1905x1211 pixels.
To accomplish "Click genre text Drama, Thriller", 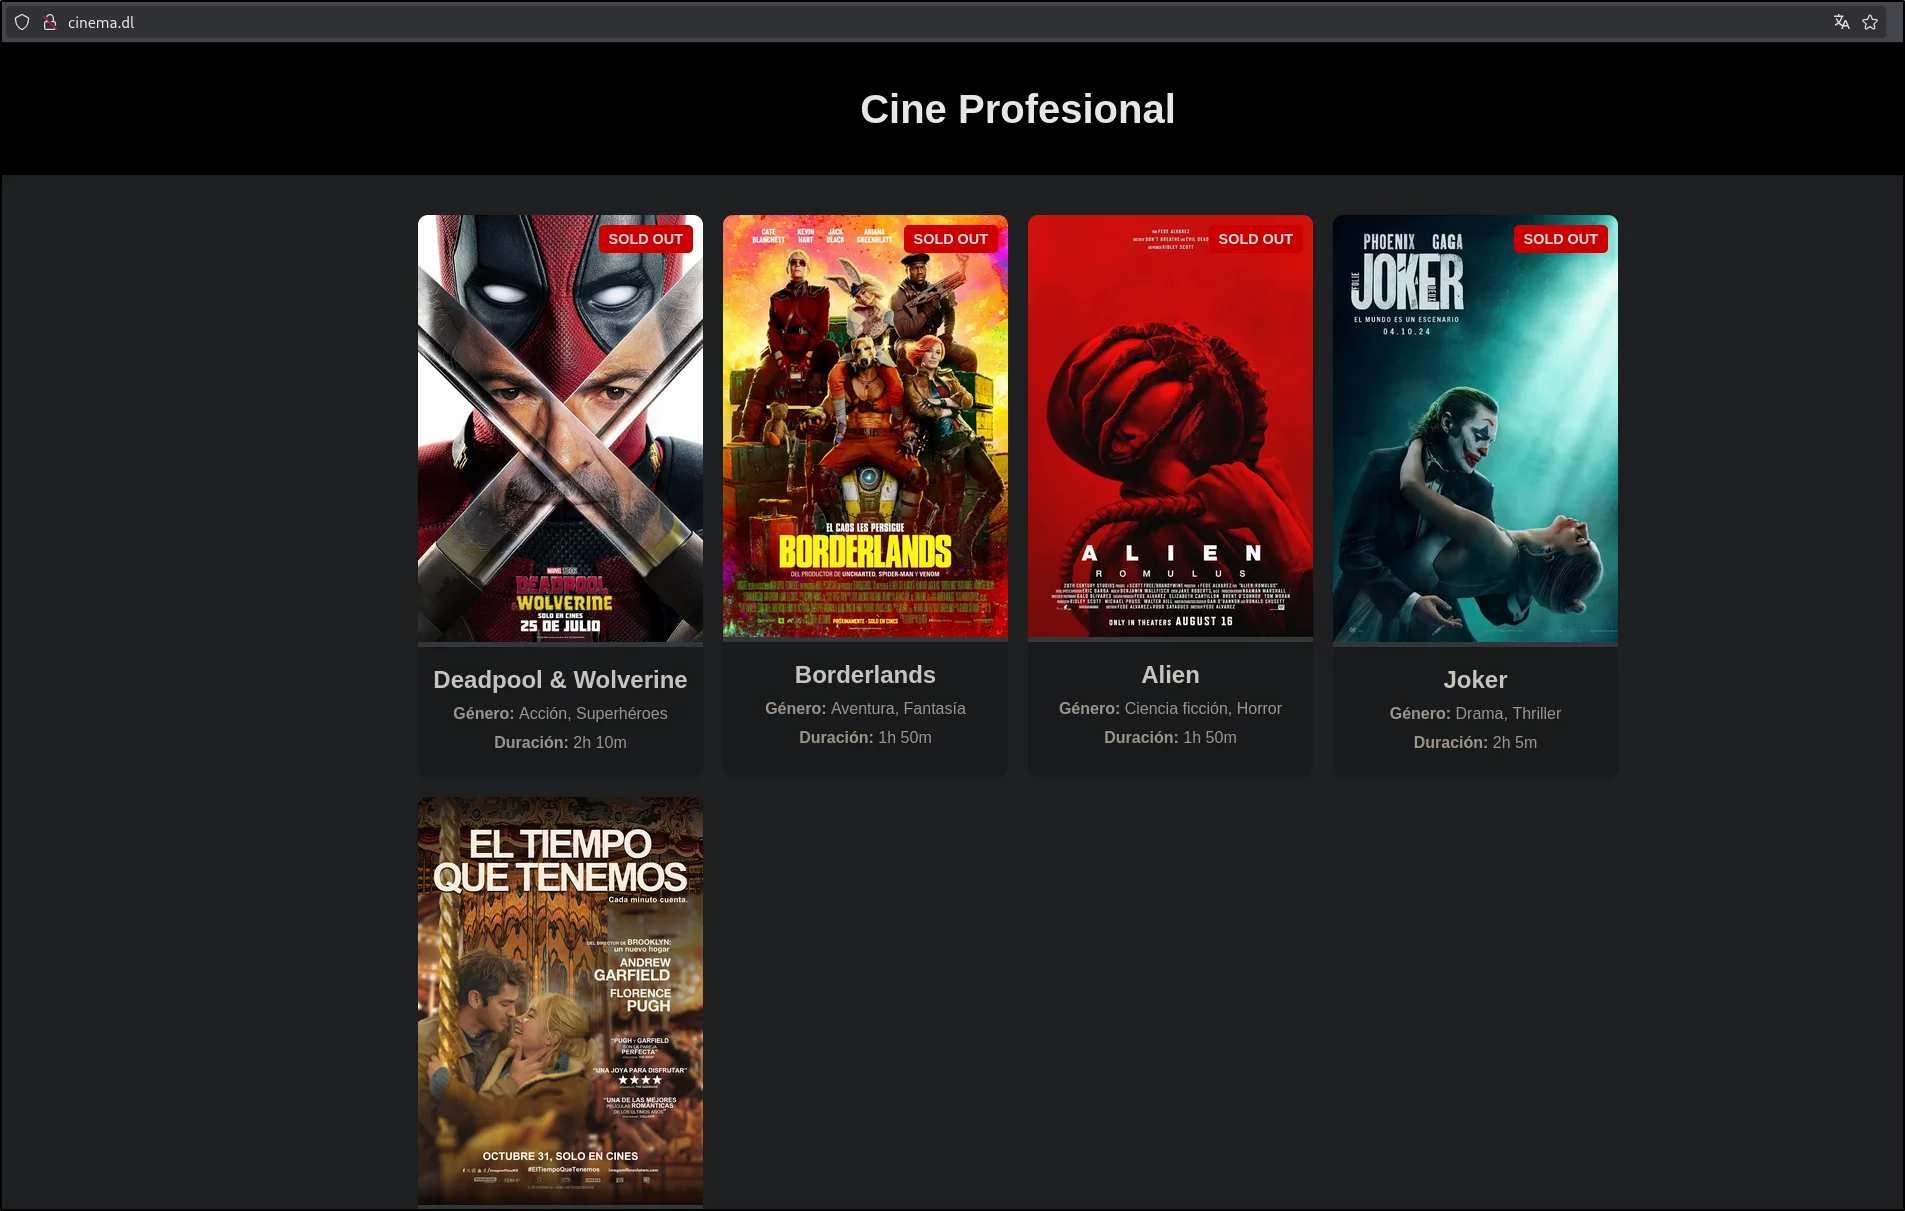I will click(x=1508, y=713).
